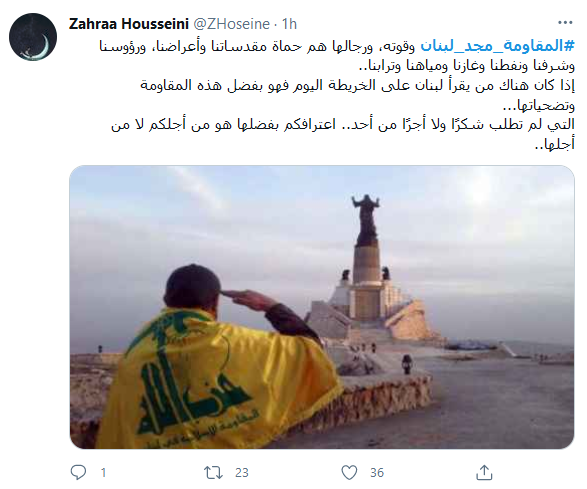Open Zahraa Housseini's crescent moon avatar

click(33, 37)
